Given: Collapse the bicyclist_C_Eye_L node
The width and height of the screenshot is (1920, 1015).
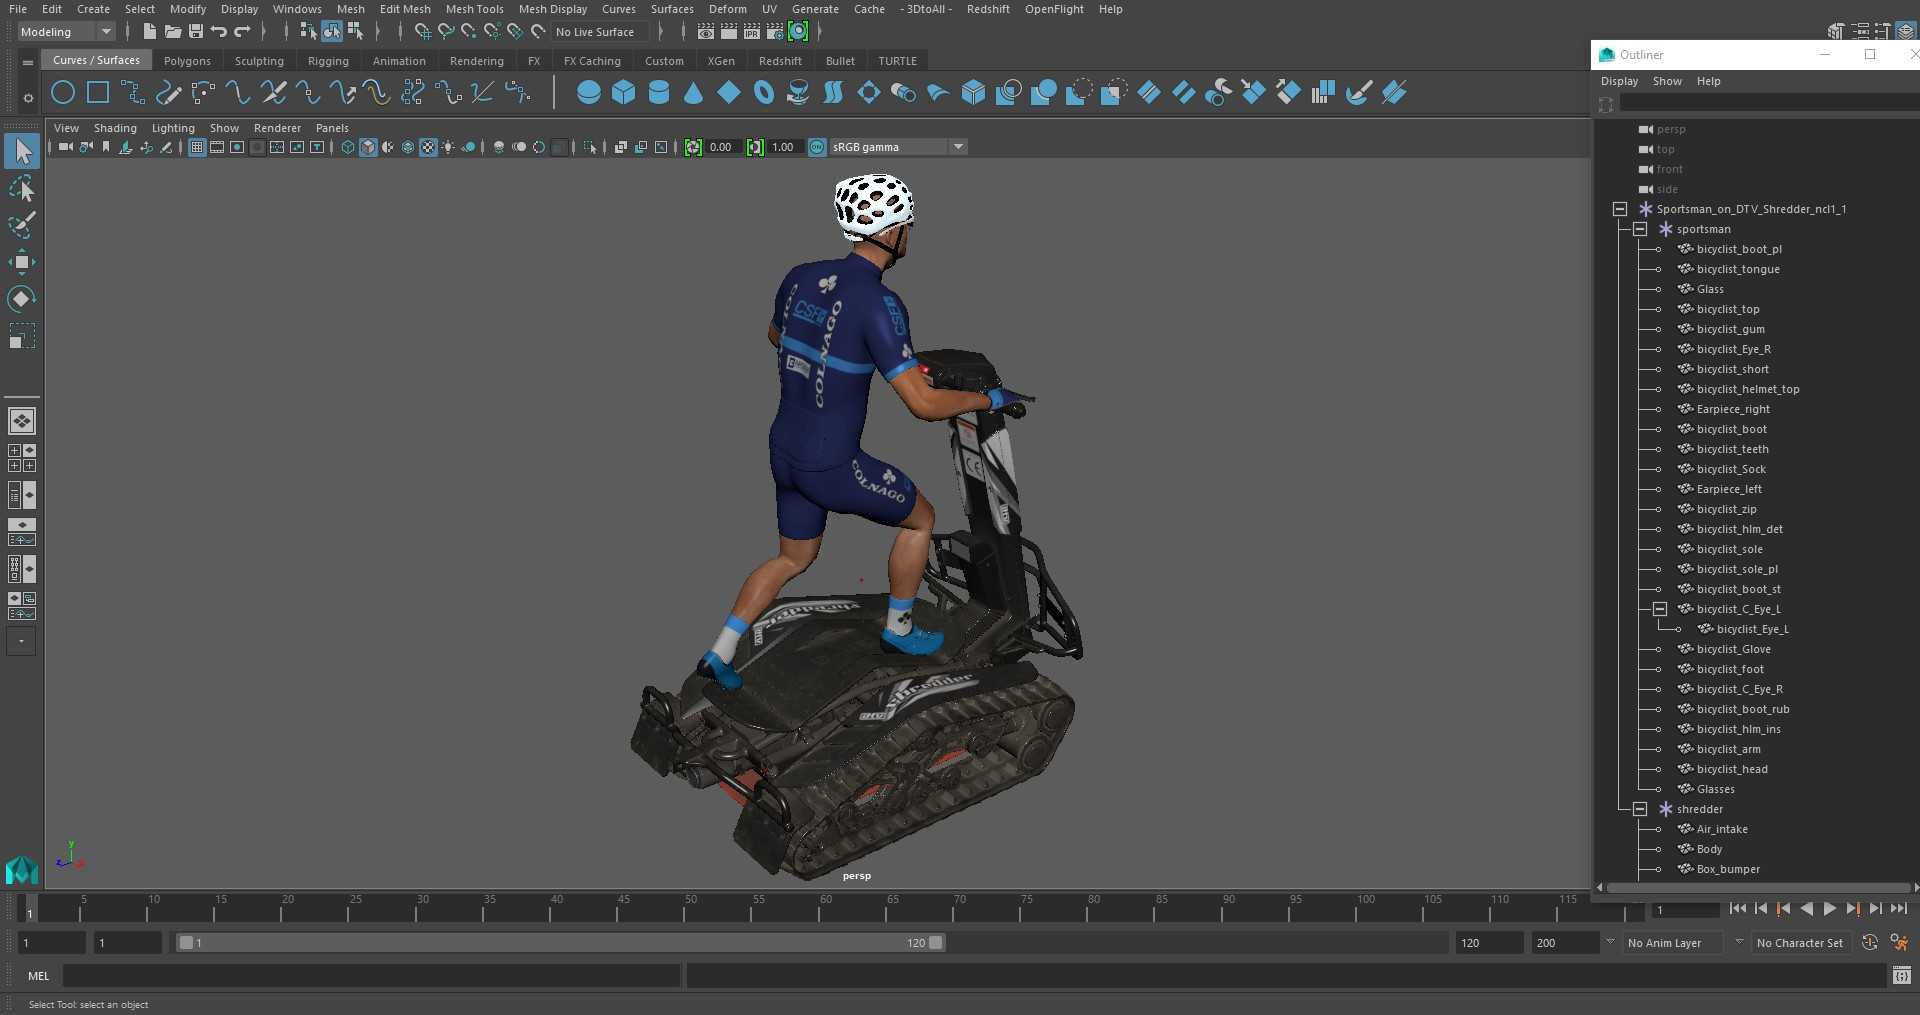Looking at the screenshot, I should pyautogui.click(x=1660, y=609).
